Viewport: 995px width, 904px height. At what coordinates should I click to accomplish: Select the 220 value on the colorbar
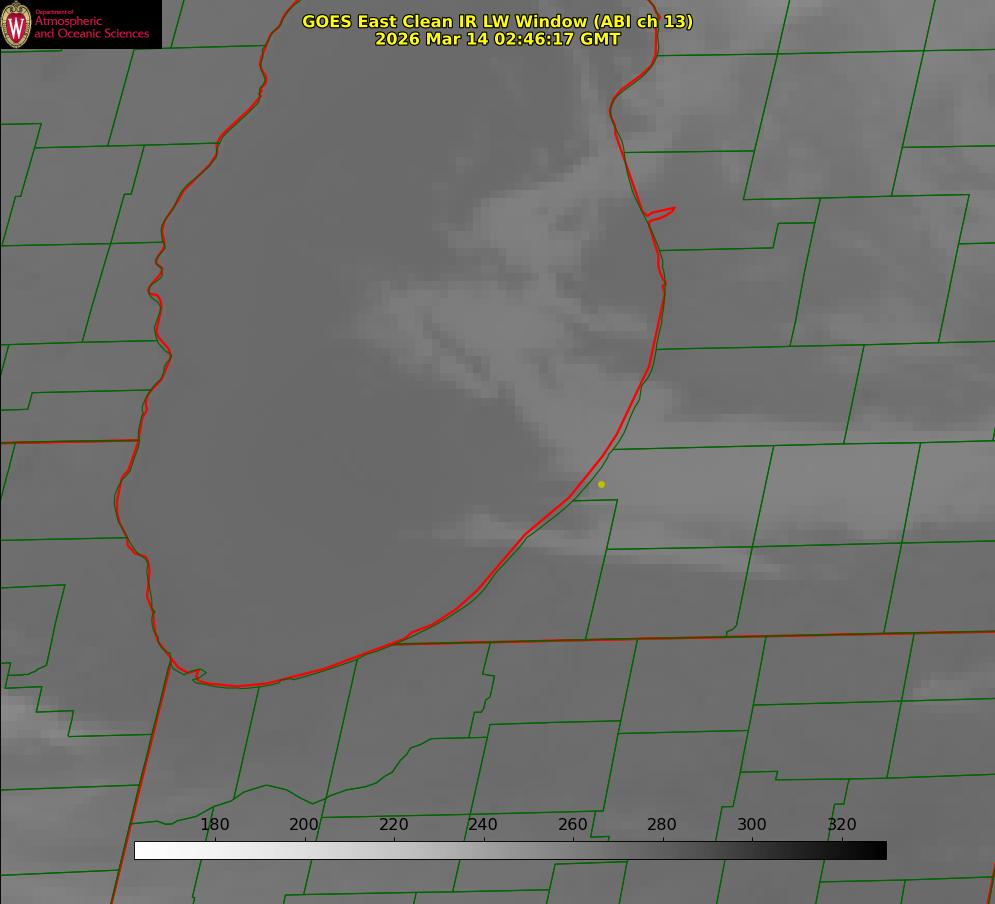(x=394, y=825)
